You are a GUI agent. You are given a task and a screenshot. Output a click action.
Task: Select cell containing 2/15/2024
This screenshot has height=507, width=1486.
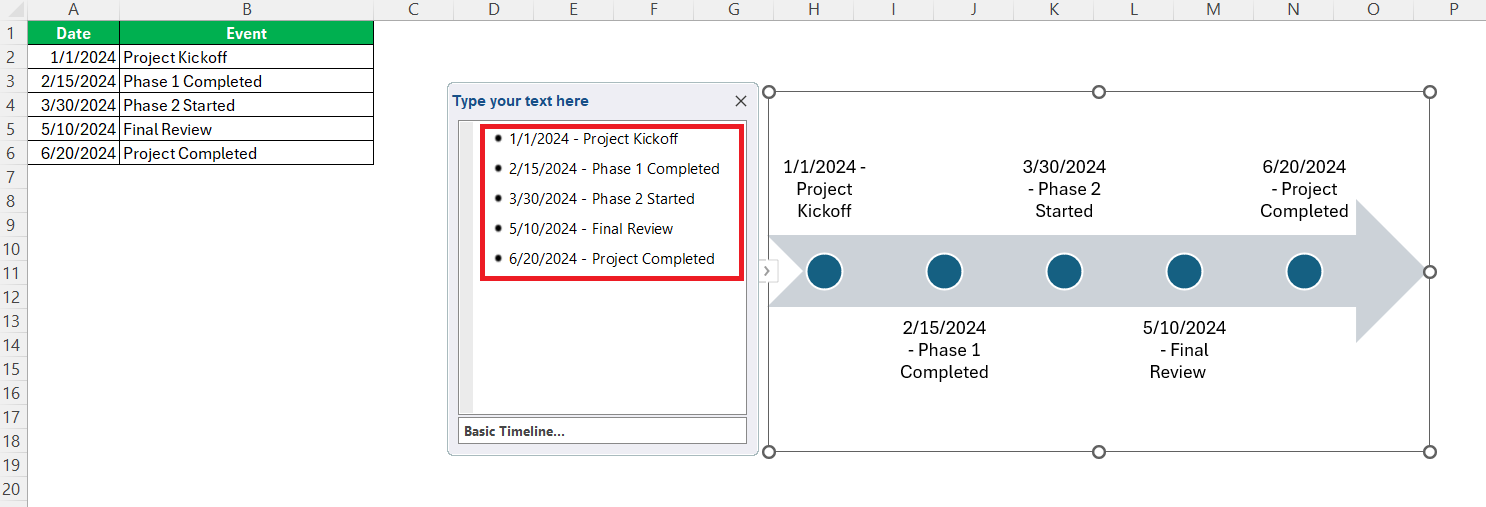point(73,81)
